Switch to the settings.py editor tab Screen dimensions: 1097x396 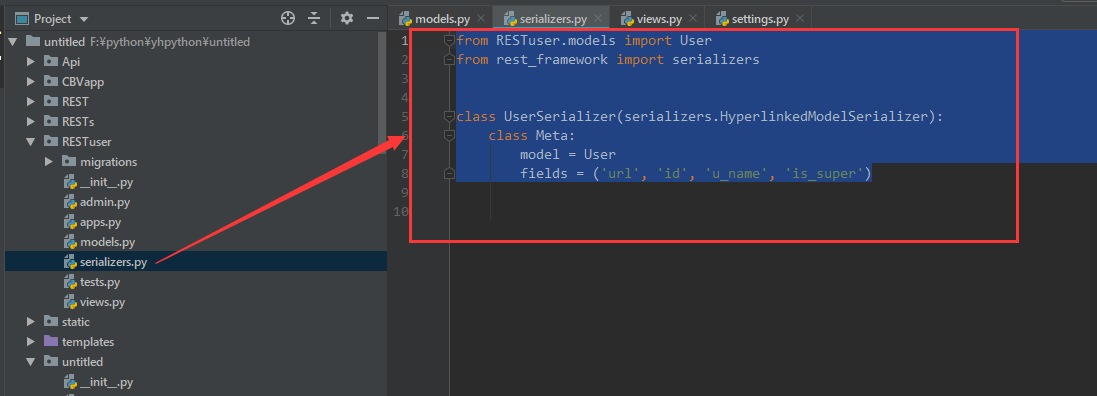pos(760,19)
